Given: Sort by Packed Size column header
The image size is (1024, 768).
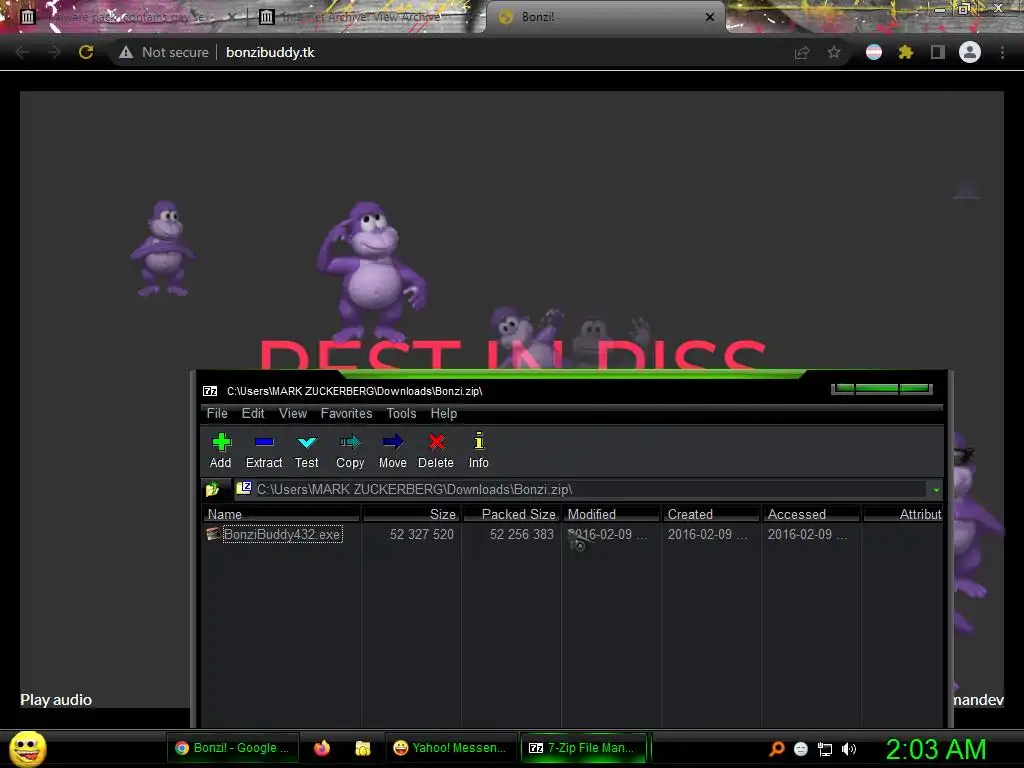Looking at the screenshot, I should (512, 514).
